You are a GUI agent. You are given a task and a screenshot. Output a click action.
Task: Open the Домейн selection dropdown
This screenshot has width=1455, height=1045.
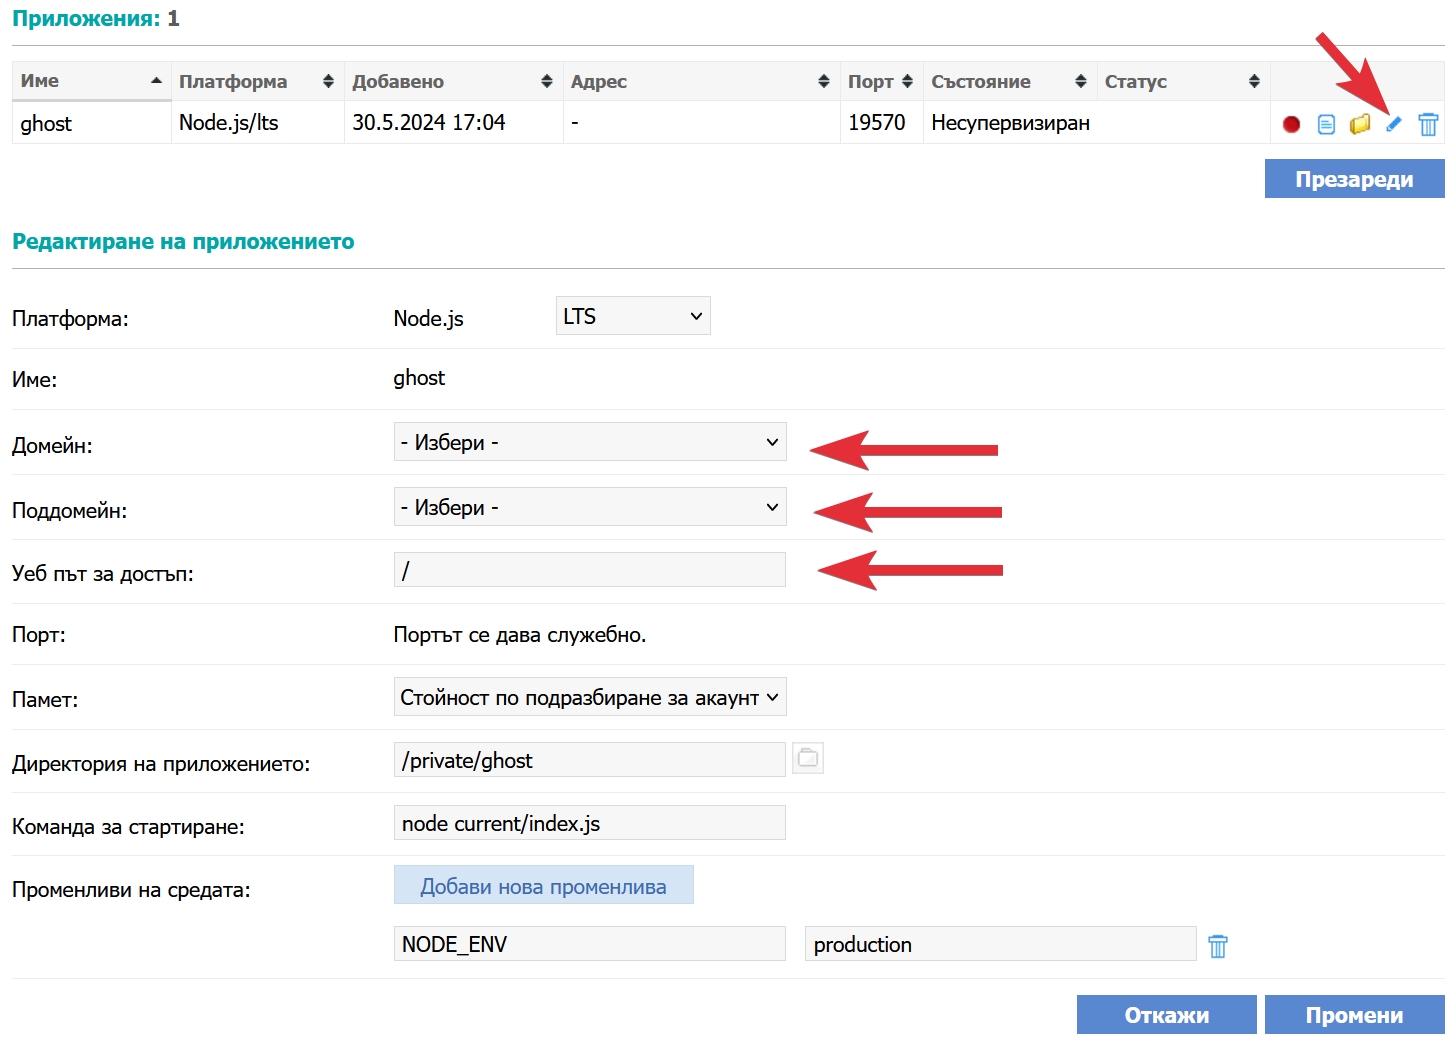[590, 442]
